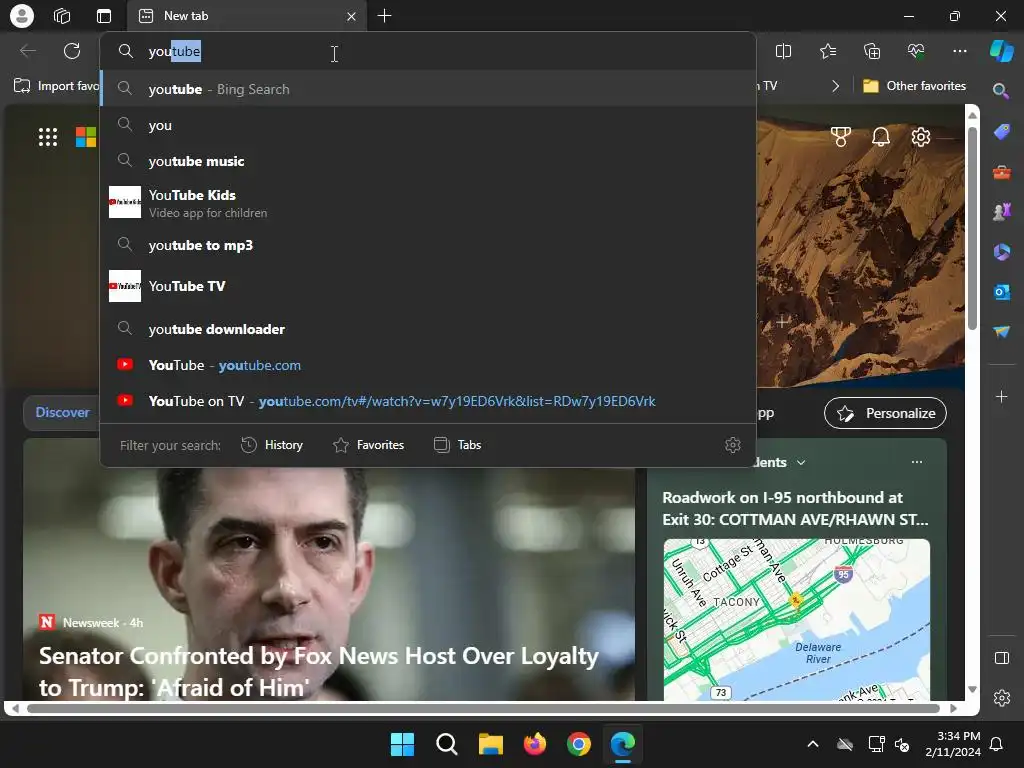Filter search by Favorites
The image size is (1024, 768).
point(368,445)
